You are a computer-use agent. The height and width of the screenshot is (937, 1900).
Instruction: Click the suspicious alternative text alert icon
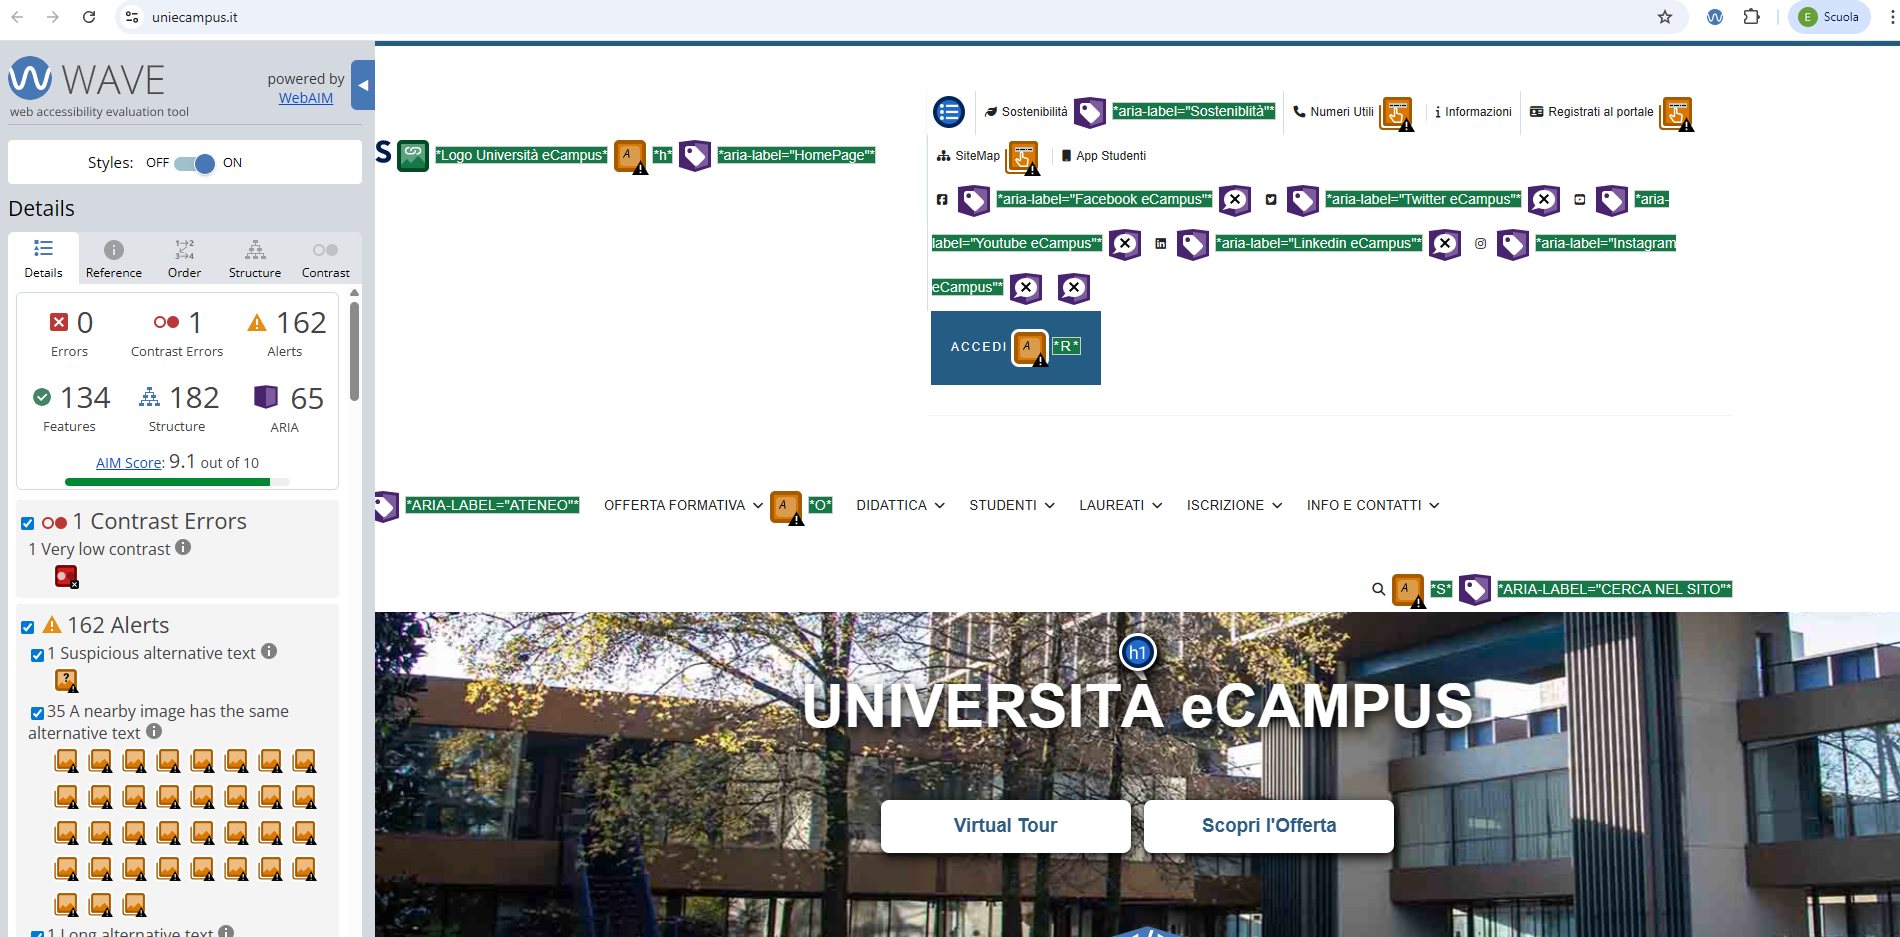66,681
